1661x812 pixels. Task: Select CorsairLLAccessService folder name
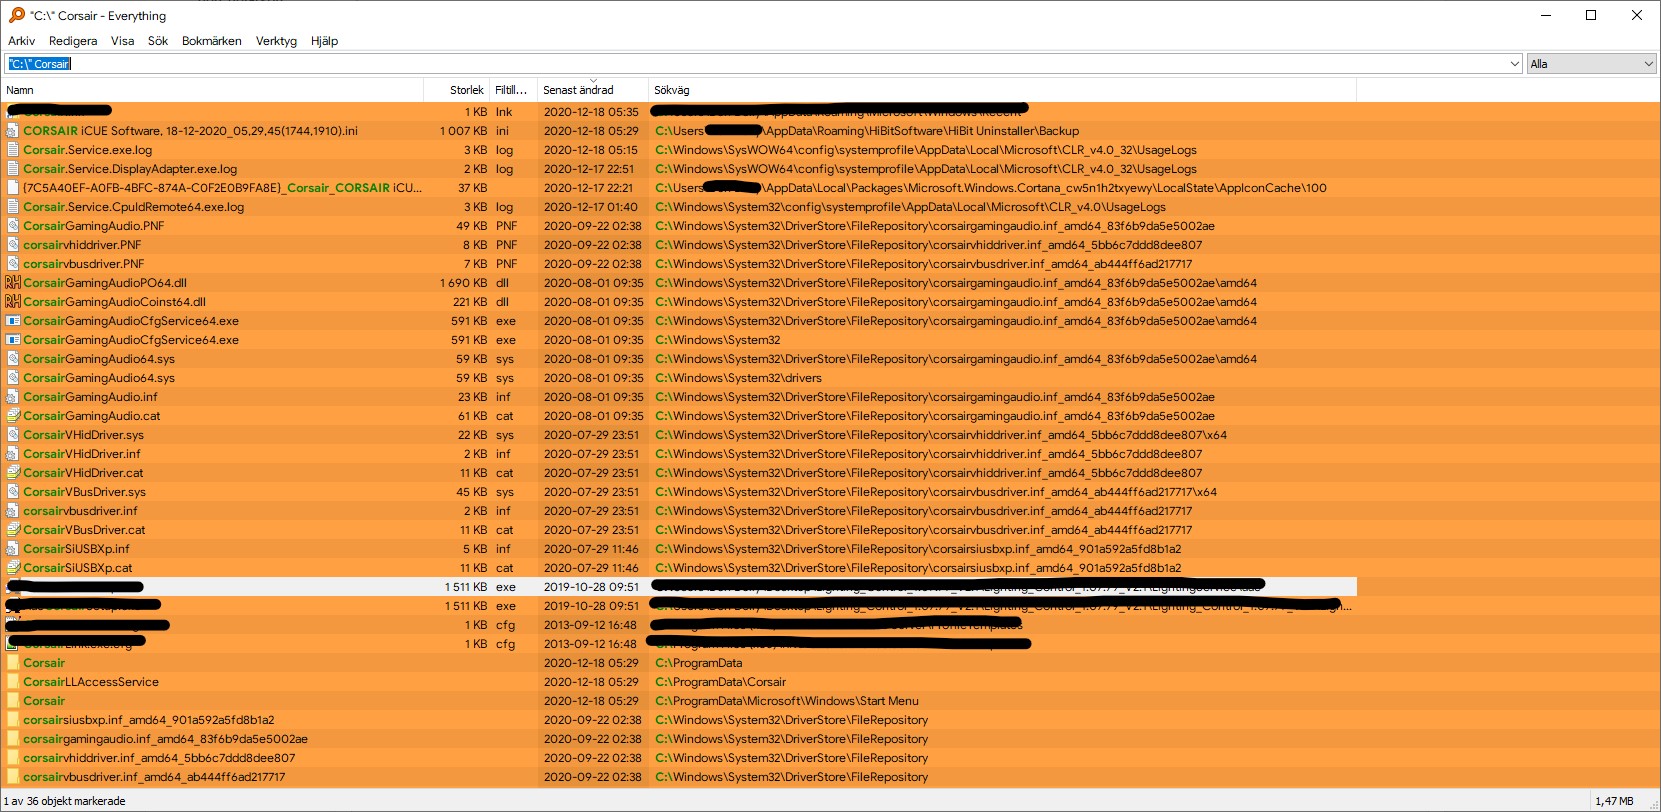[91, 682]
